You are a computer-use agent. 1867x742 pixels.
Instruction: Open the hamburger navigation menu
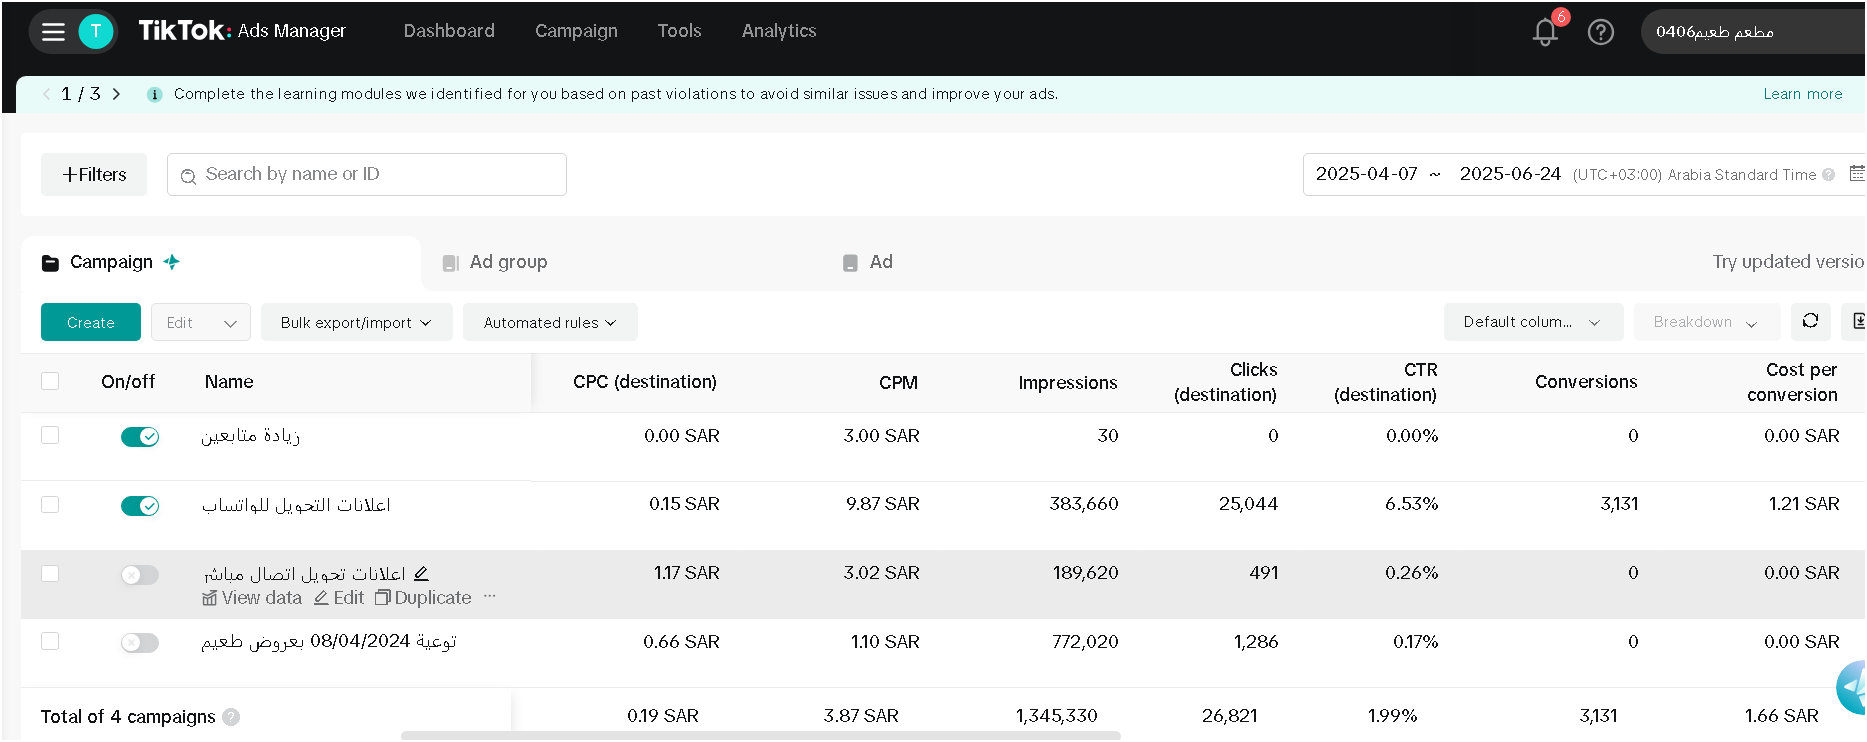(53, 32)
